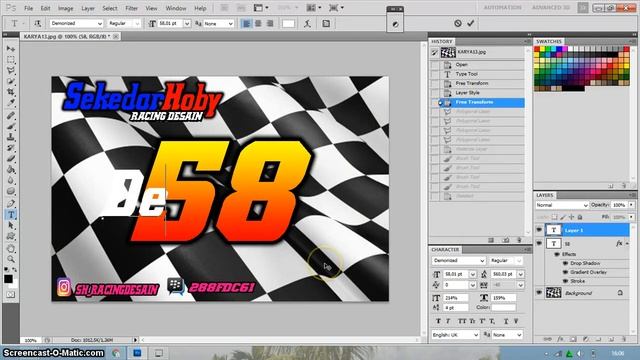This screenshot has height=360, width=640.
Task: Add layer style fx button in Layers panel
Action: click(560, 339)
